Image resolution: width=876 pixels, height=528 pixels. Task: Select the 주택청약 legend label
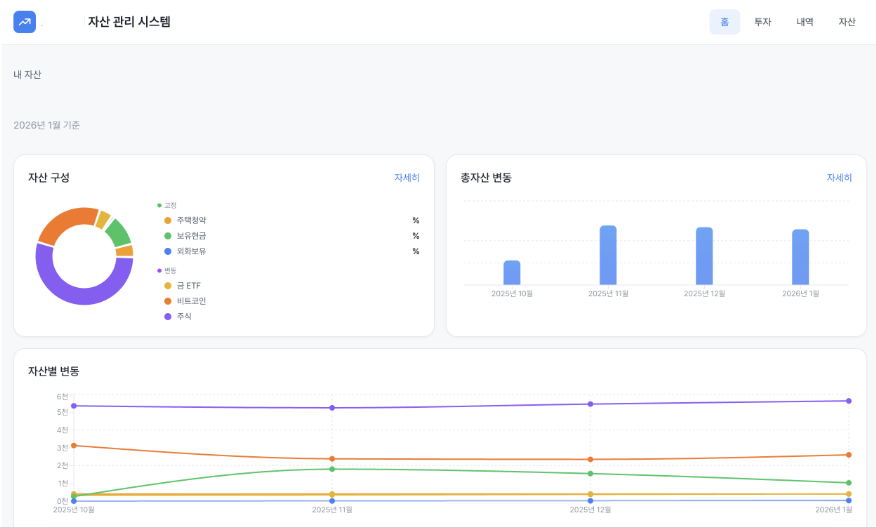tap(192, 221)
